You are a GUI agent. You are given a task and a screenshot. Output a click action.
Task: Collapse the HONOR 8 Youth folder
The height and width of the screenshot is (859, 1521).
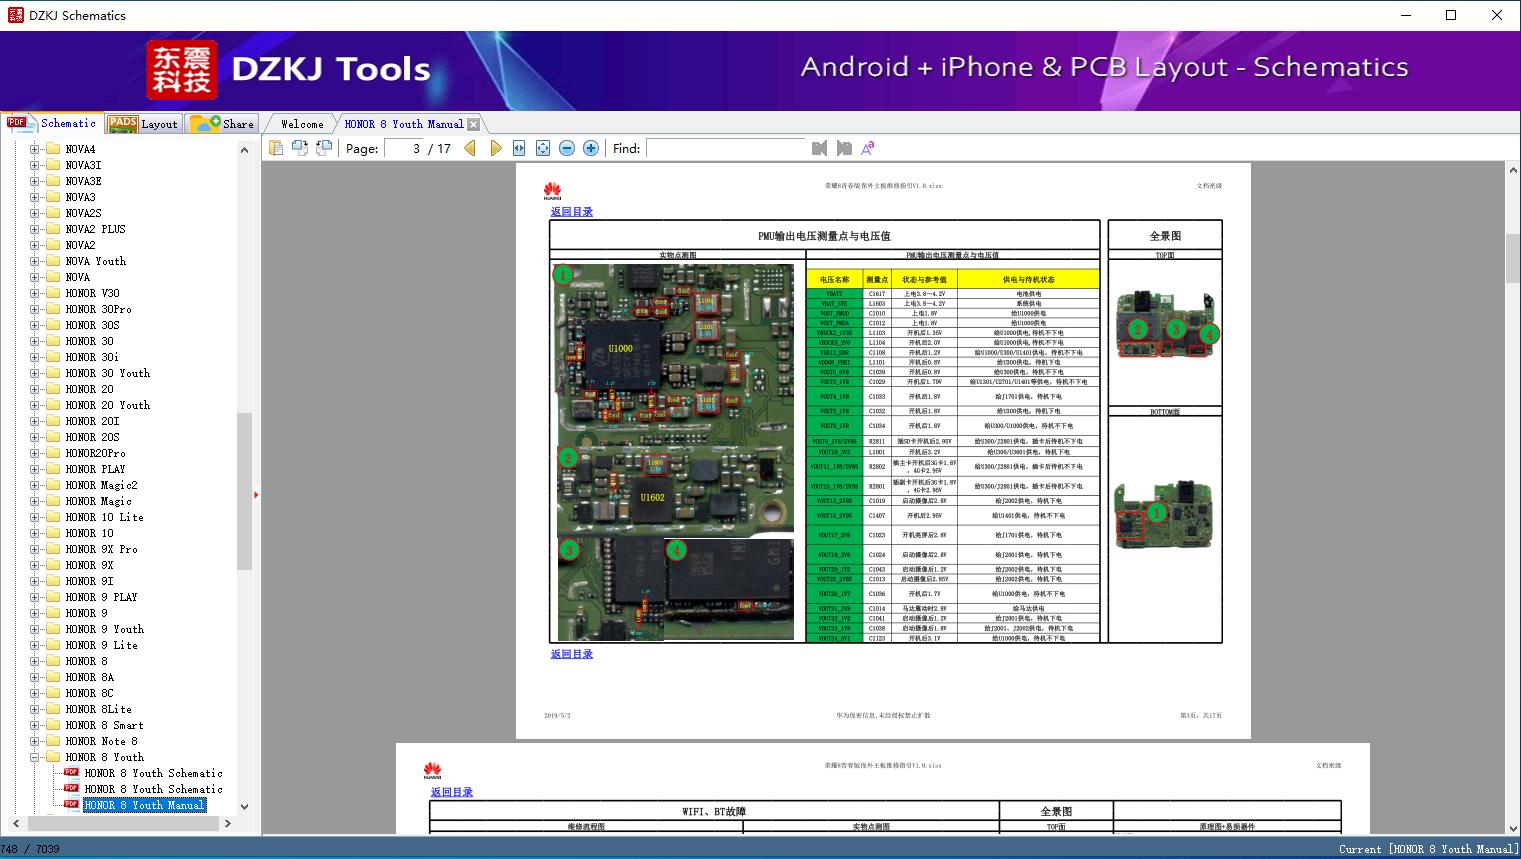coord(35,757)
